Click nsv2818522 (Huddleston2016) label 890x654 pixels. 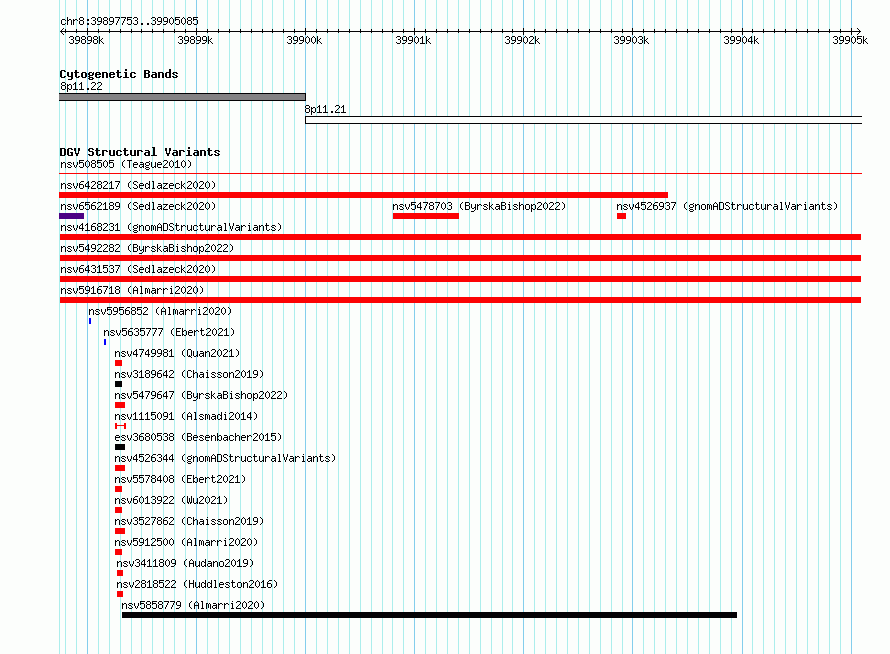[x=197, y=584]
